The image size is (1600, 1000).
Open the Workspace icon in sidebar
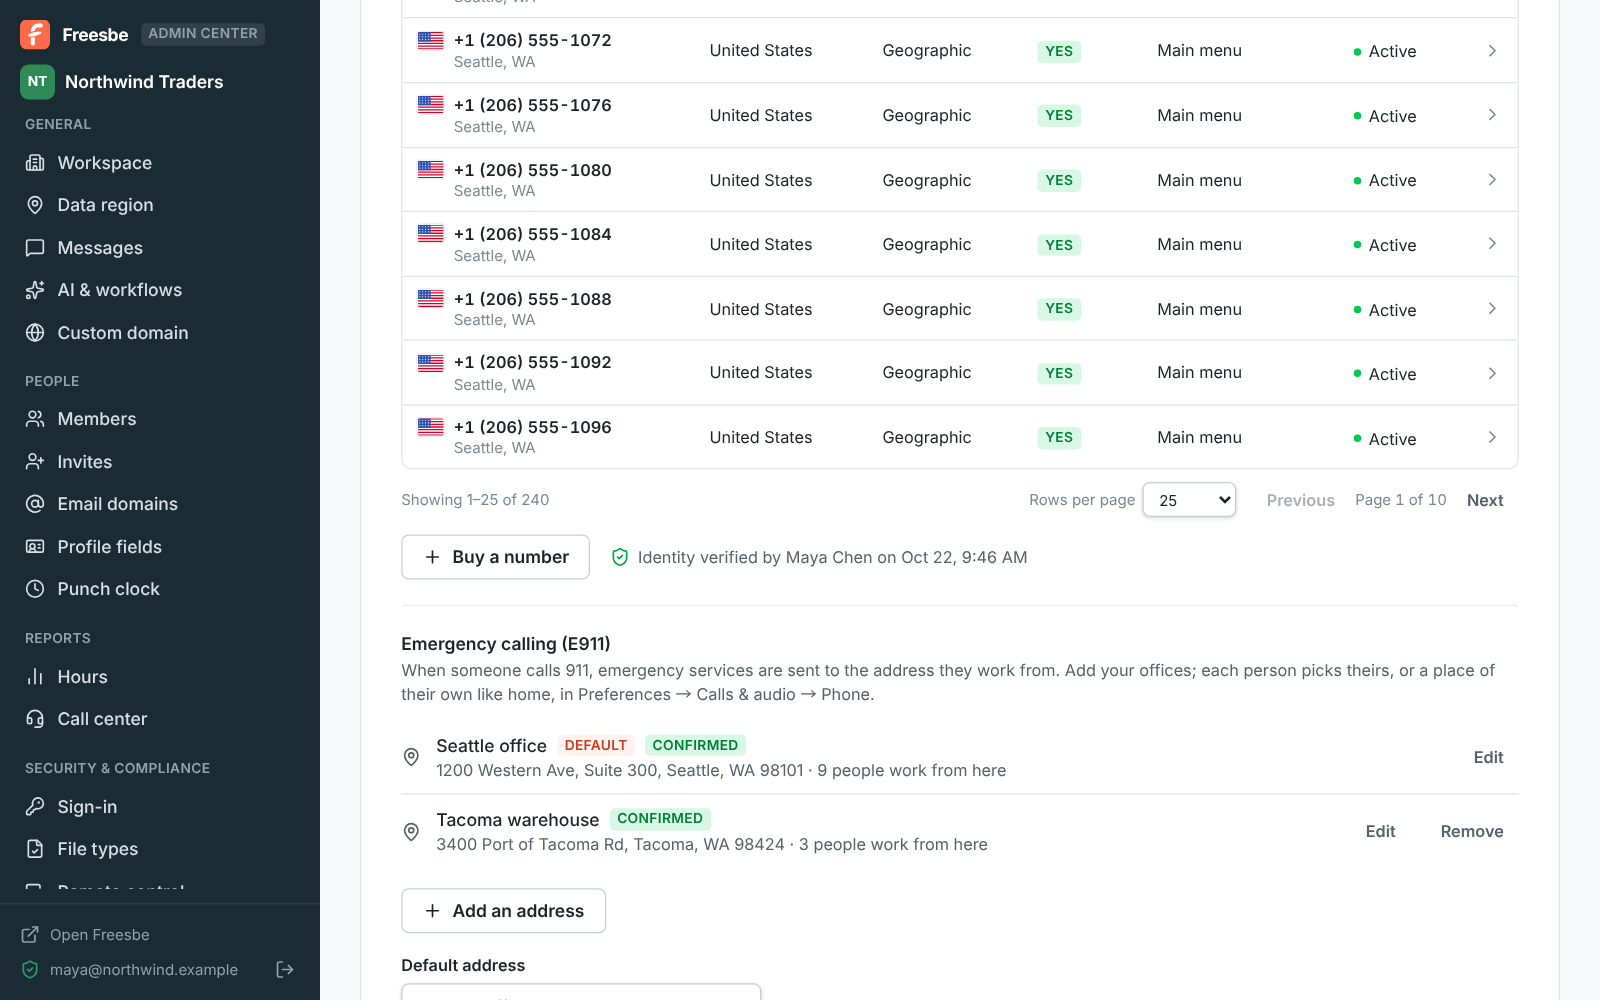(35, 163)
